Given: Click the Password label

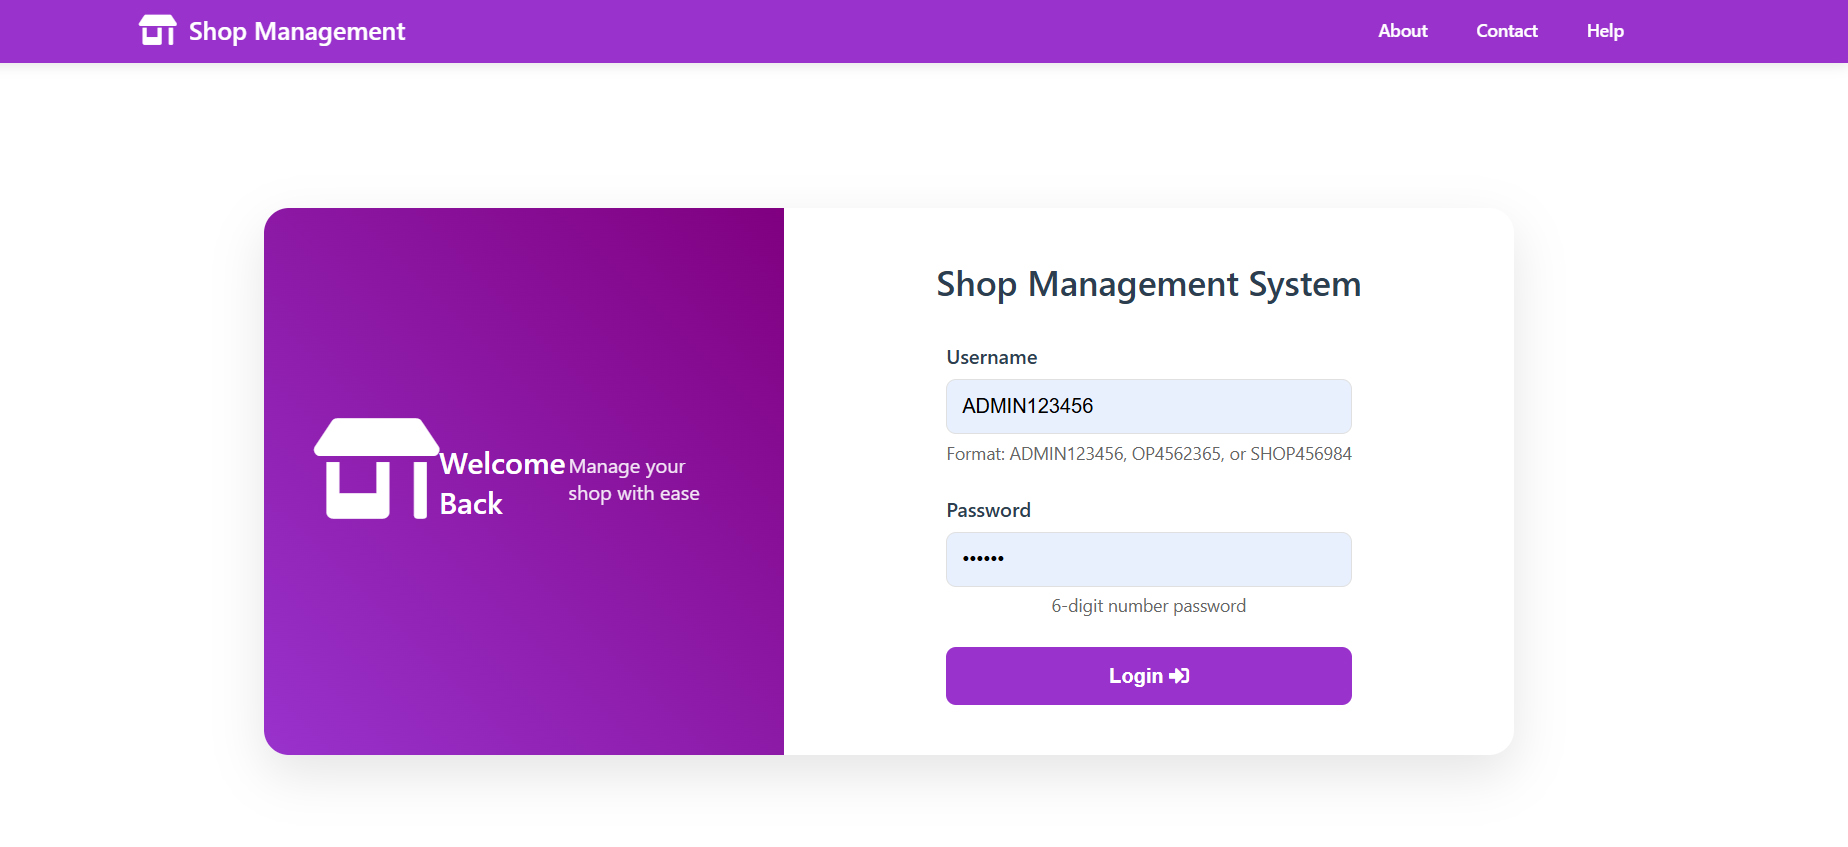Looking at the screenshot, I should pos(988,510).
